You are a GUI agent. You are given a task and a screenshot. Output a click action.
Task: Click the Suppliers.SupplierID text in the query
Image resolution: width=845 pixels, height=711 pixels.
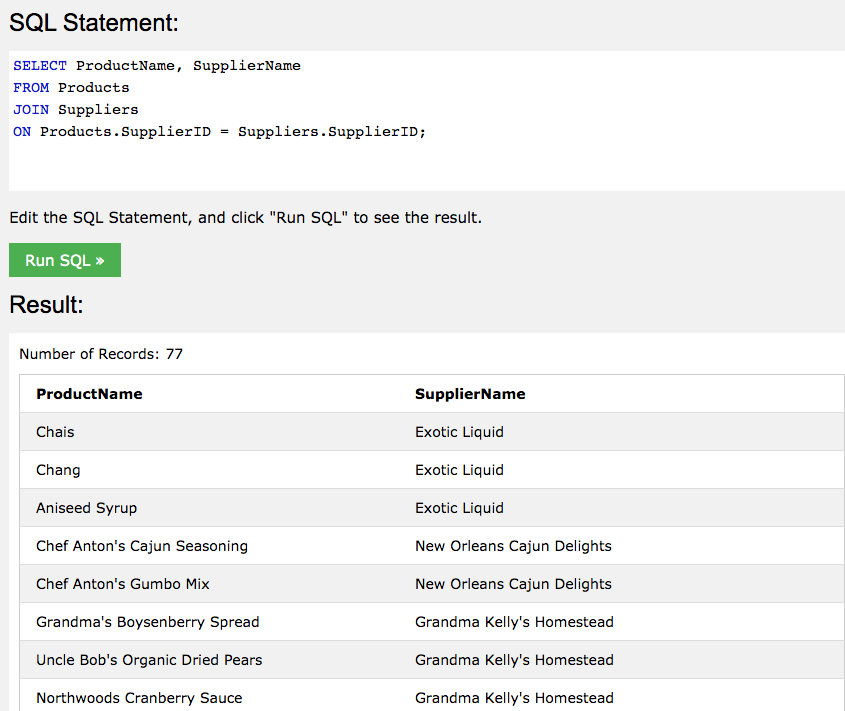(332, 132)
